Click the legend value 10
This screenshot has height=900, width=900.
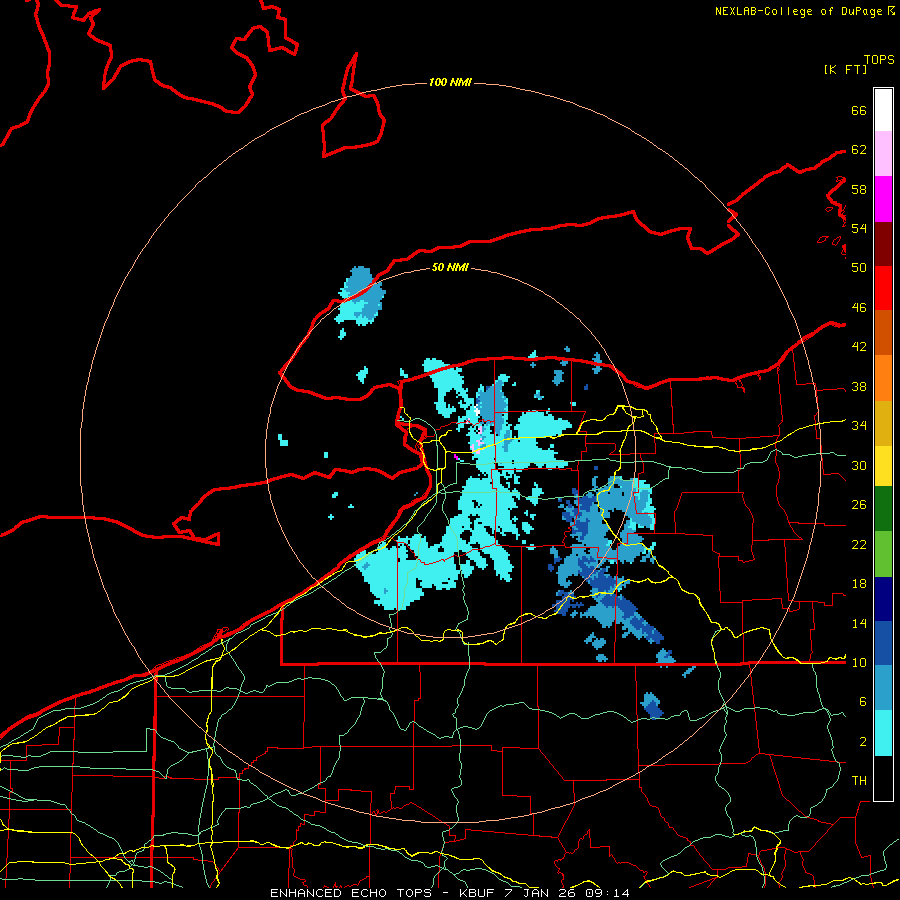click(859, 662)
